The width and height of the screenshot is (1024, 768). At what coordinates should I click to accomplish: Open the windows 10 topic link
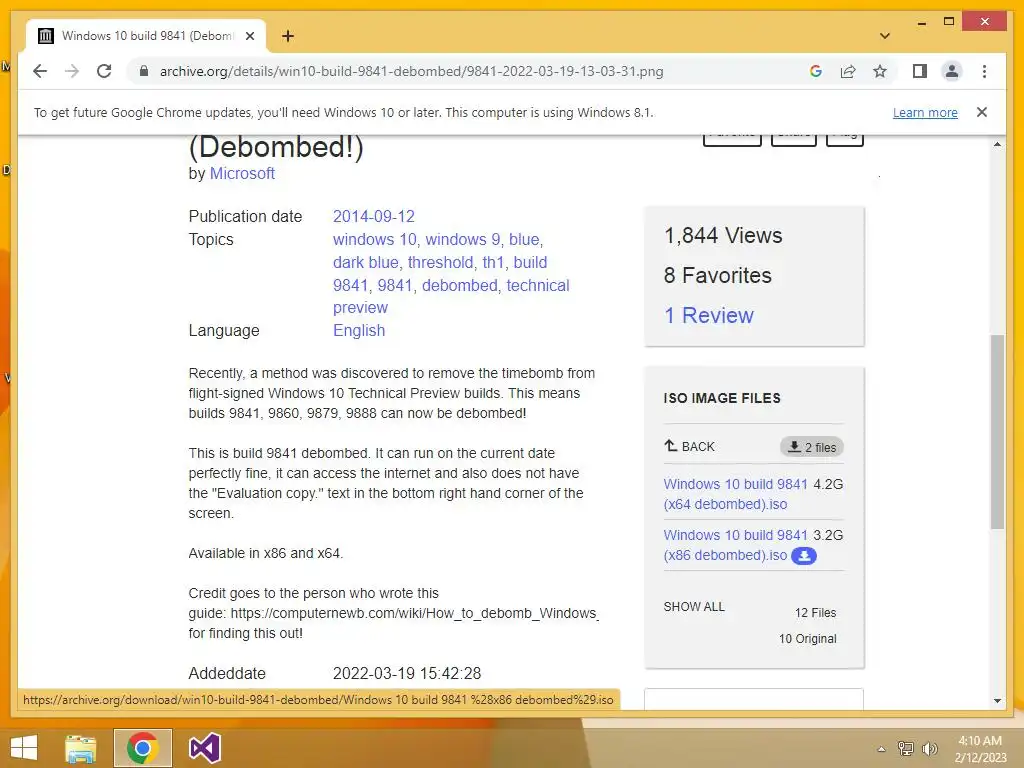tap(374, 240)
